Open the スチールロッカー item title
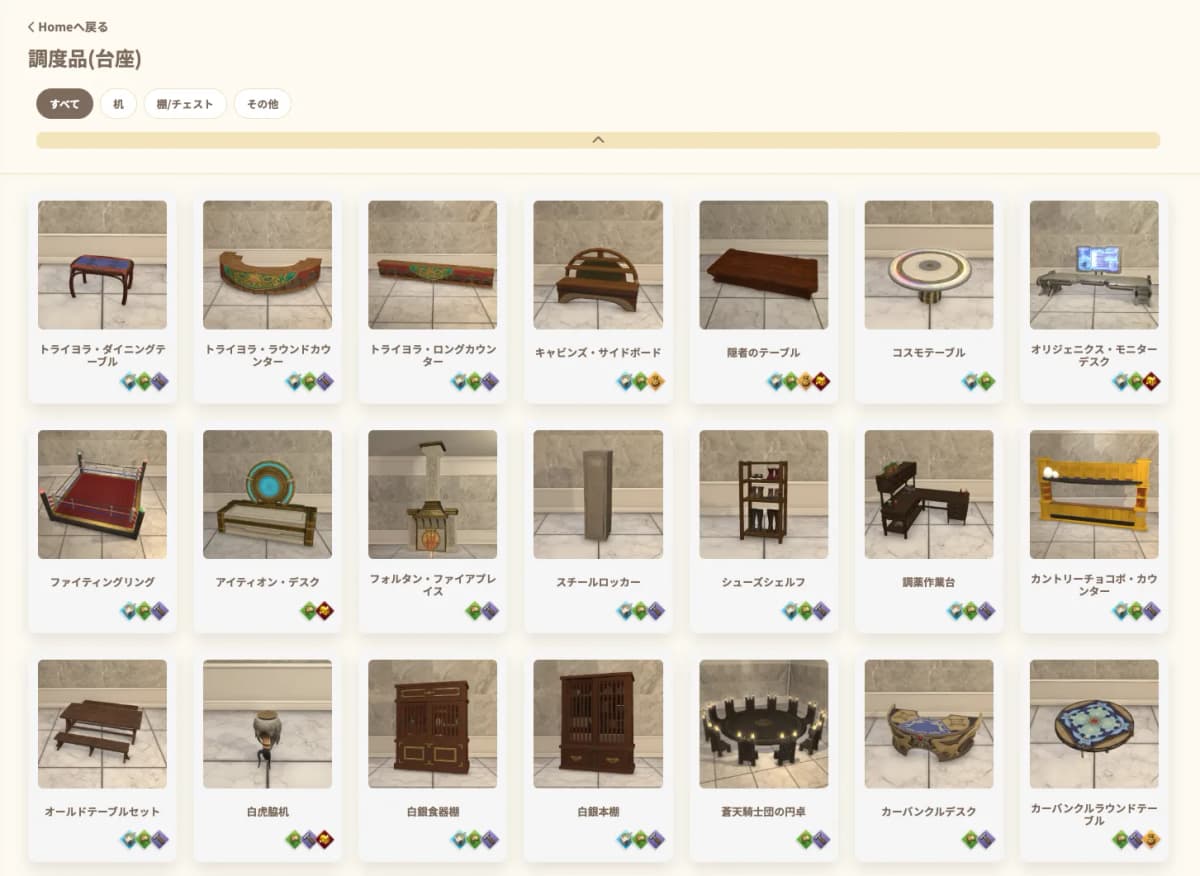The image size is (1200, 876). (598, 582)
